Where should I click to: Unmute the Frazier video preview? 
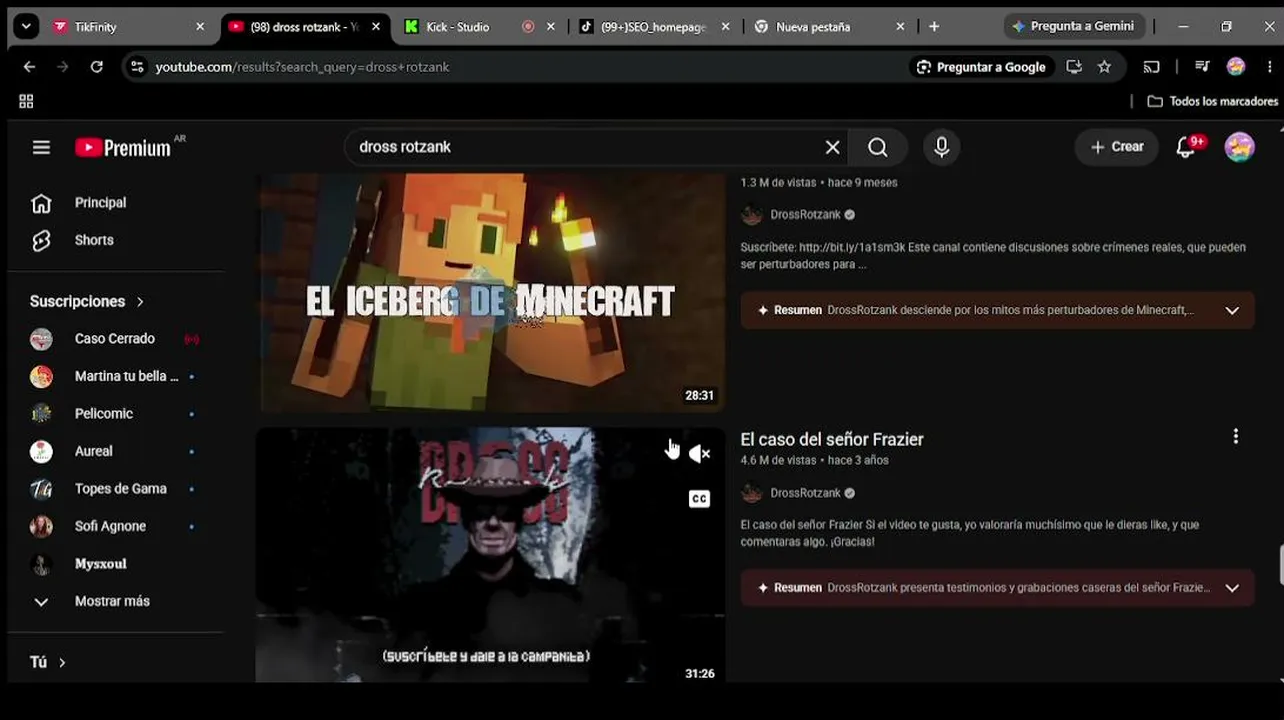pyautogui.click(x=699, y=454)
